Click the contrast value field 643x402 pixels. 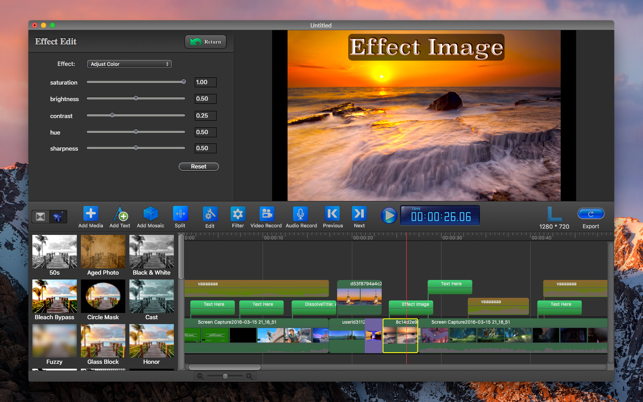[203, 115]
